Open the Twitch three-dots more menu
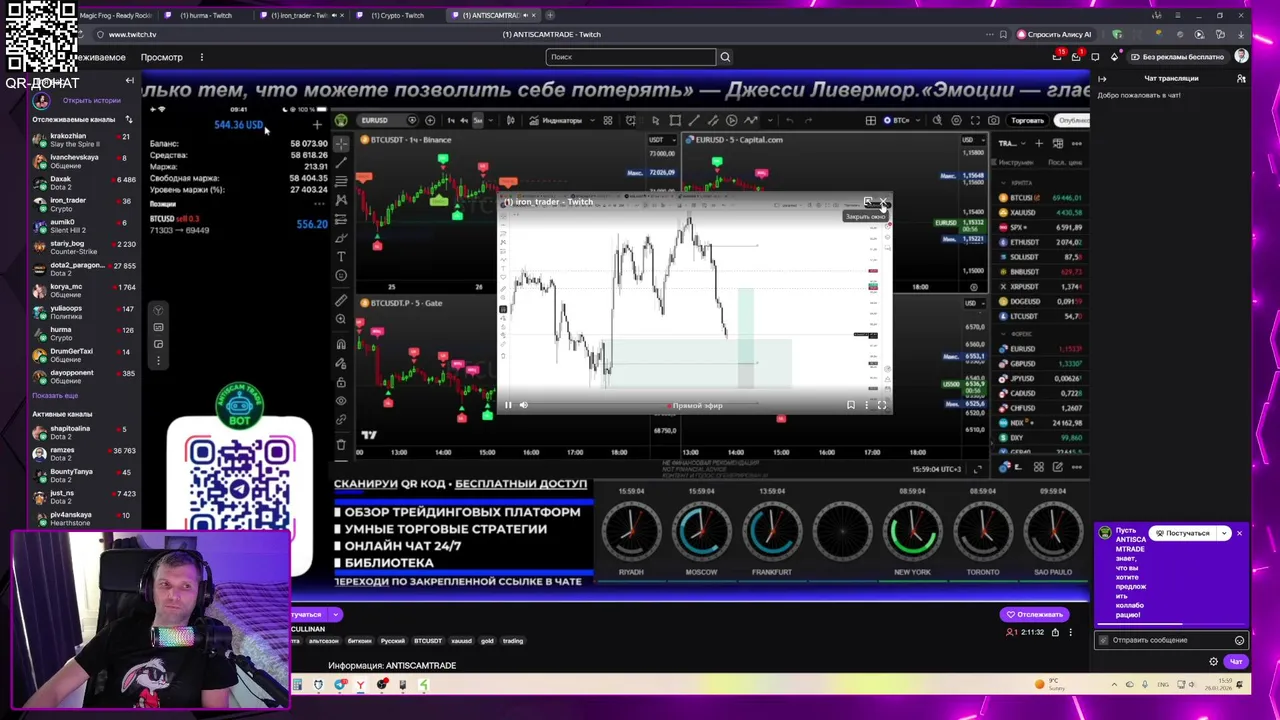 [x=201, y=57]
